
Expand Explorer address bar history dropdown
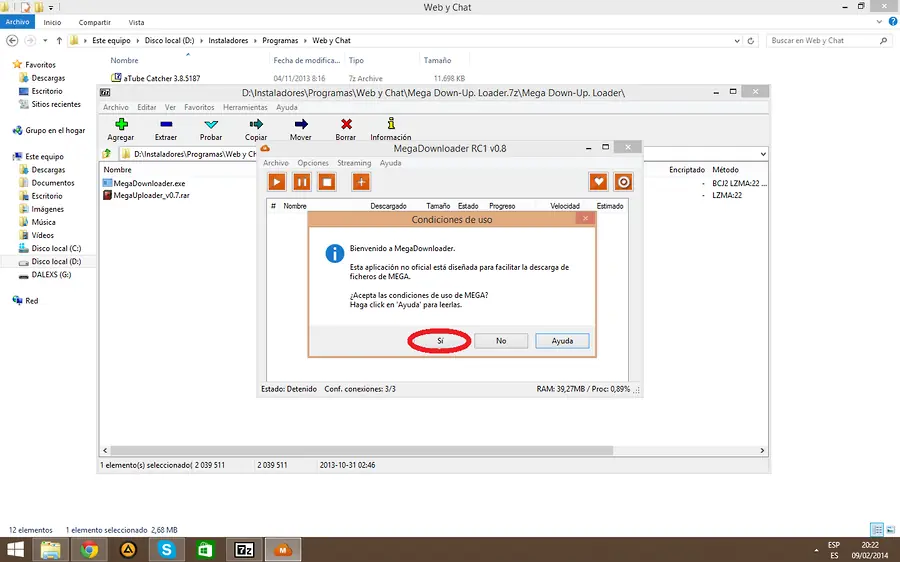737,41
